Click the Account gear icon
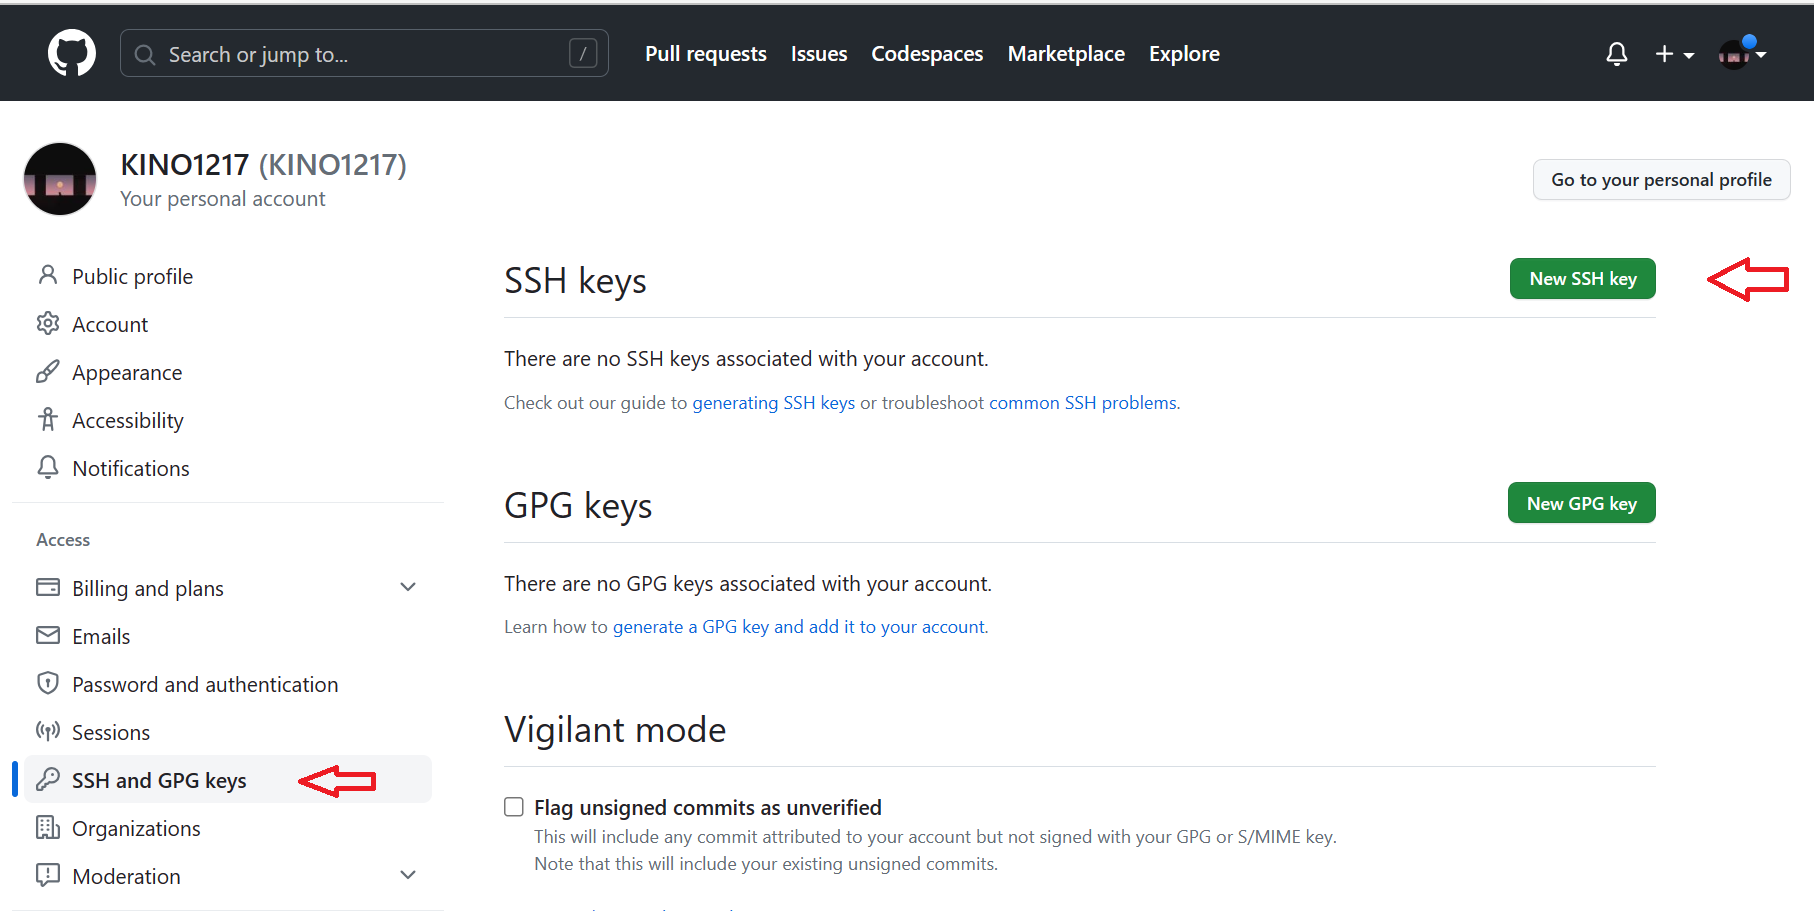 47,323
